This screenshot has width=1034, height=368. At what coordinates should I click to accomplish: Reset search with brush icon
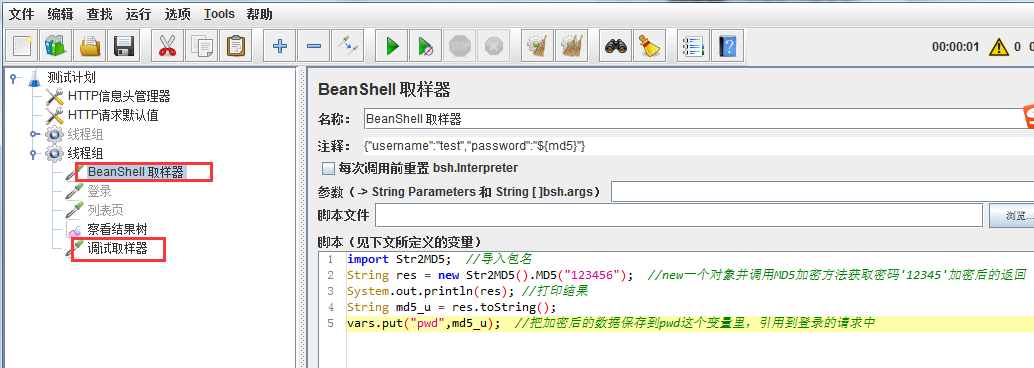[650, 46]
